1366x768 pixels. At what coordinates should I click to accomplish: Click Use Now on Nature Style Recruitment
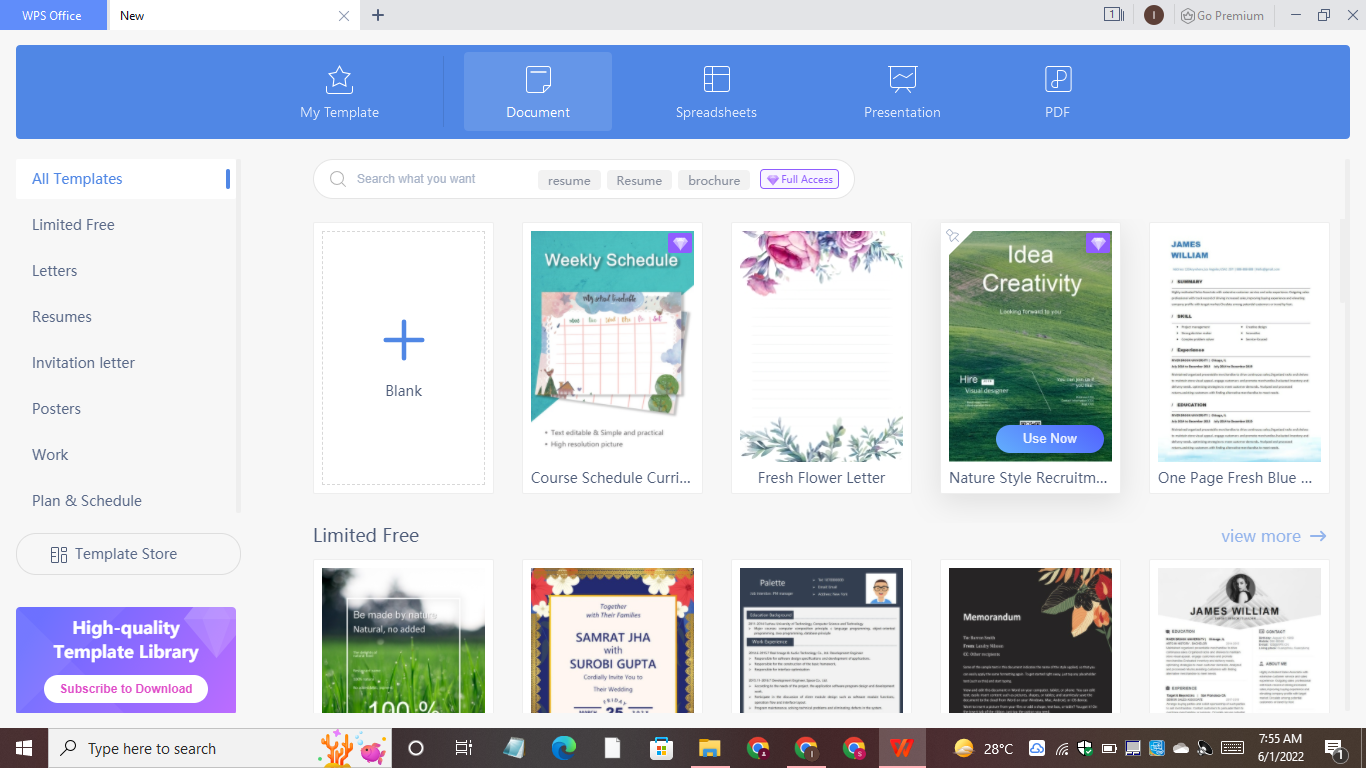click(1049, 438)
